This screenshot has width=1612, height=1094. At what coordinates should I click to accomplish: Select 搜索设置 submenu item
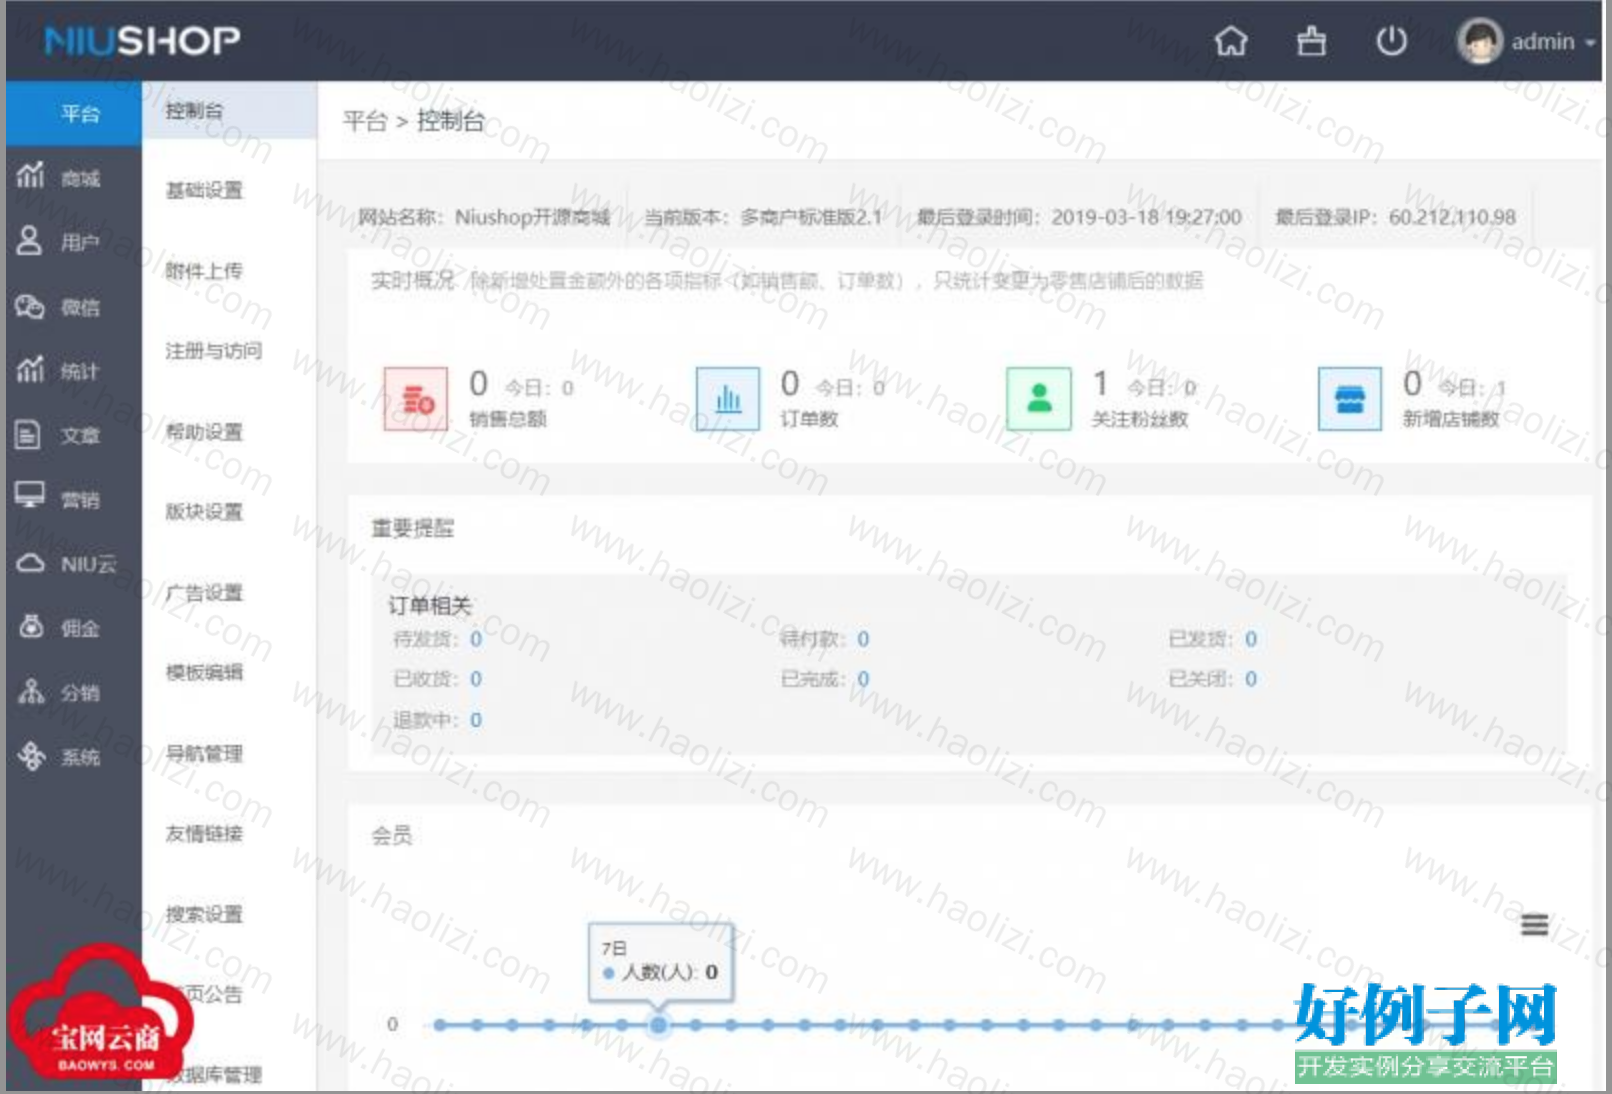[204, 915]
